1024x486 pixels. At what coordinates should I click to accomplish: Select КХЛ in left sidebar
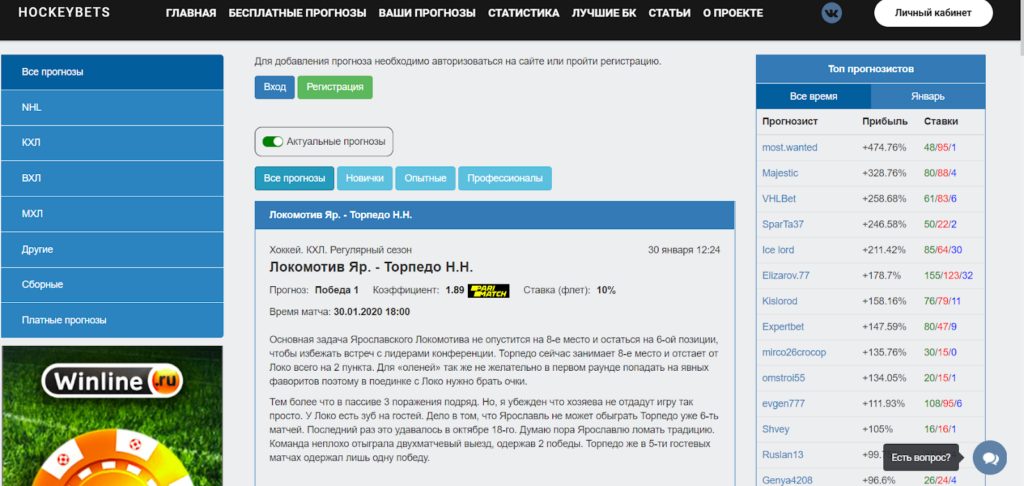pyautogui.click(x=112, y=142)
